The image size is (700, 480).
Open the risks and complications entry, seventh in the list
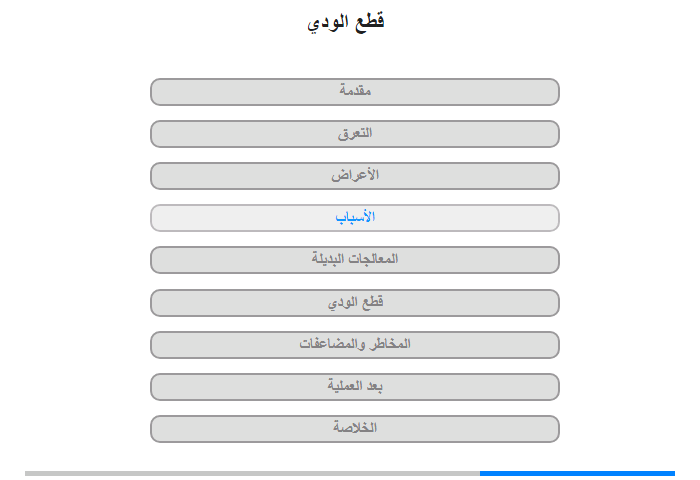pos(354,345)
